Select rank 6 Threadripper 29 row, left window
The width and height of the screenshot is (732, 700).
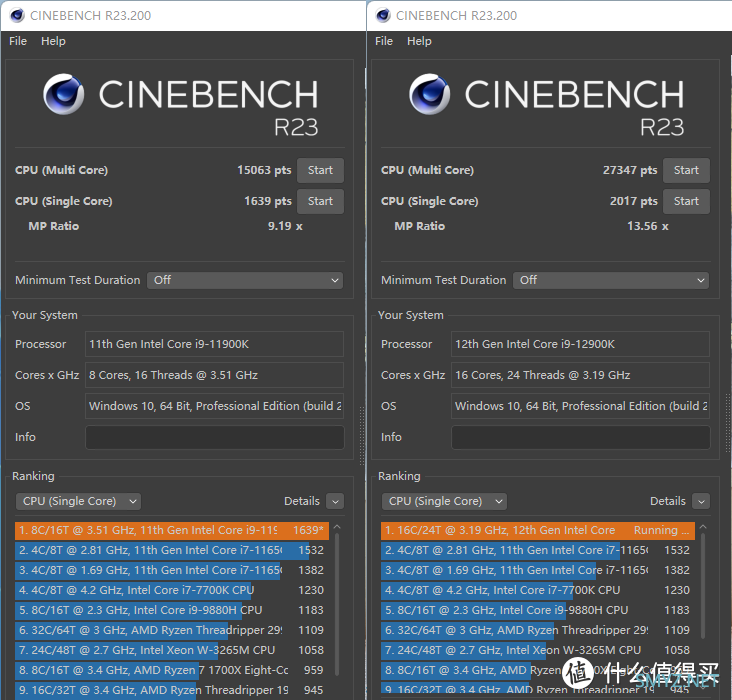172,631
